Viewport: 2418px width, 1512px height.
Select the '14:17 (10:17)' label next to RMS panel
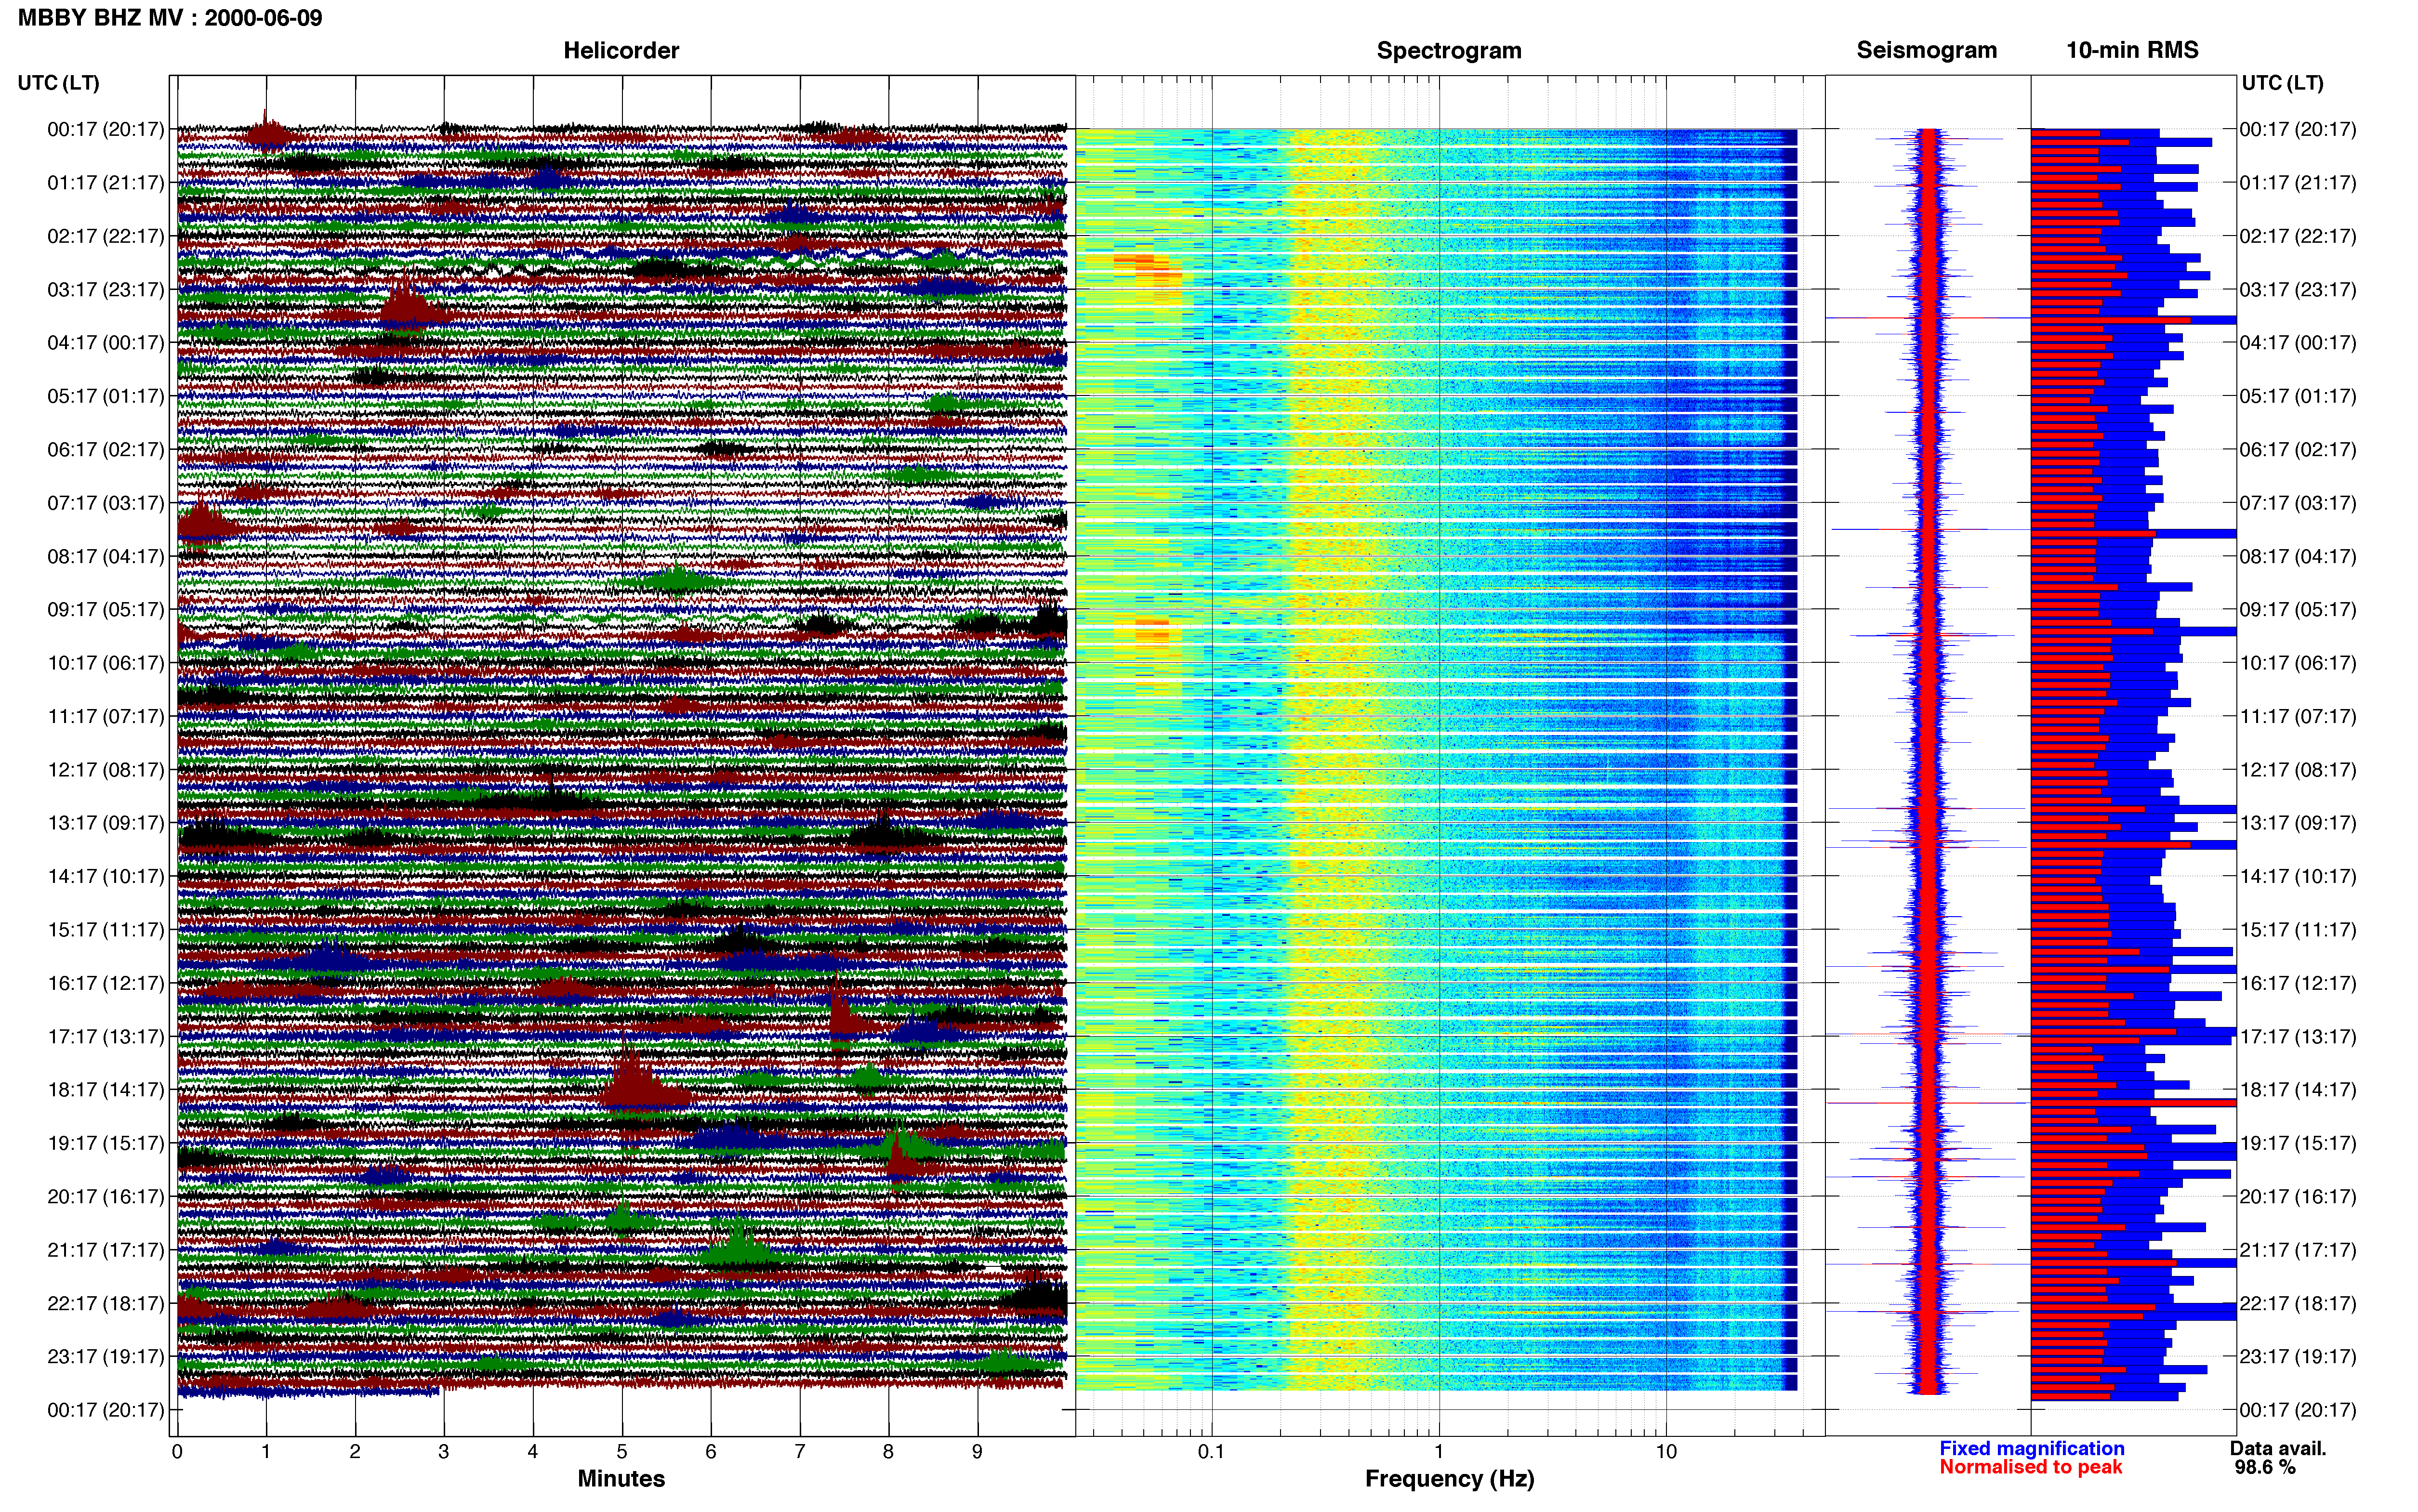(2298, 877)
